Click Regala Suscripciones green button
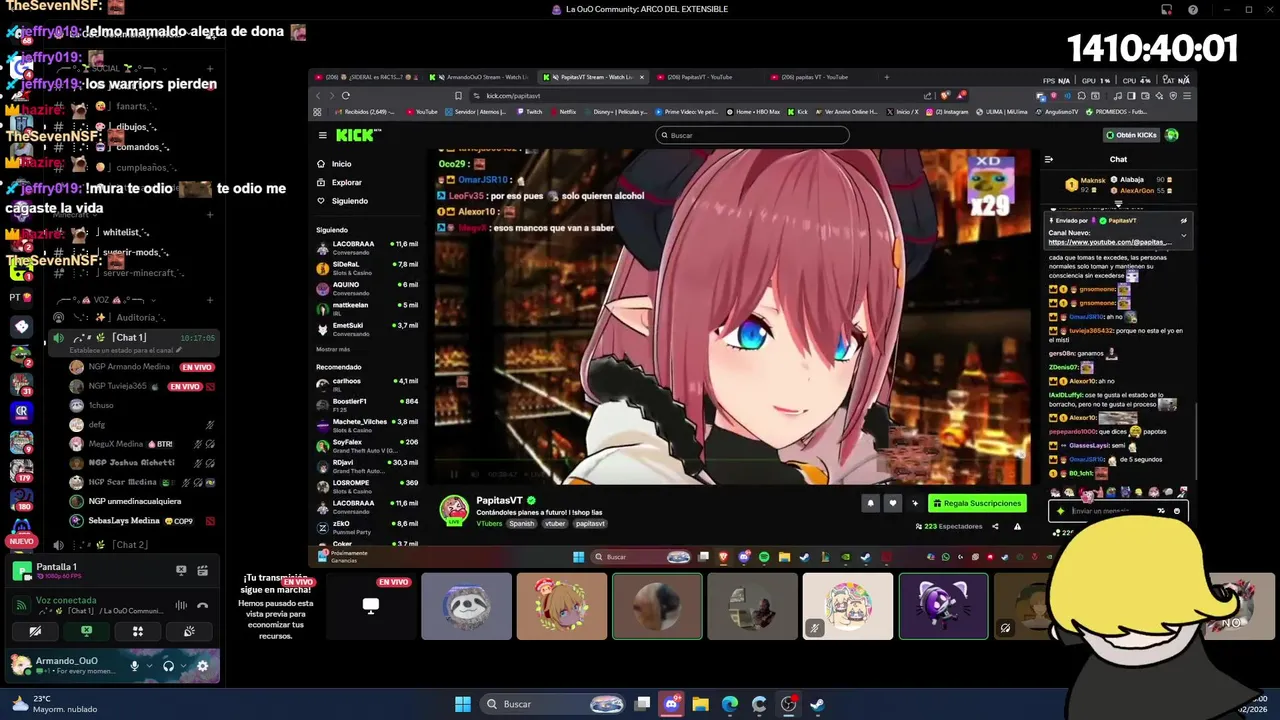Image resolution: width=1280 pixels, height=720 pixels. coord(977,503)
